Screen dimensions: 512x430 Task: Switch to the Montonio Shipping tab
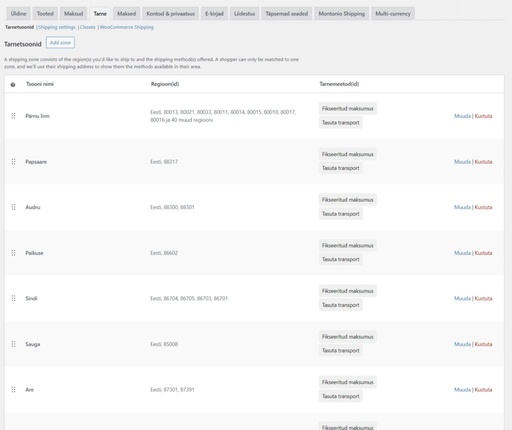coord(342,14)
